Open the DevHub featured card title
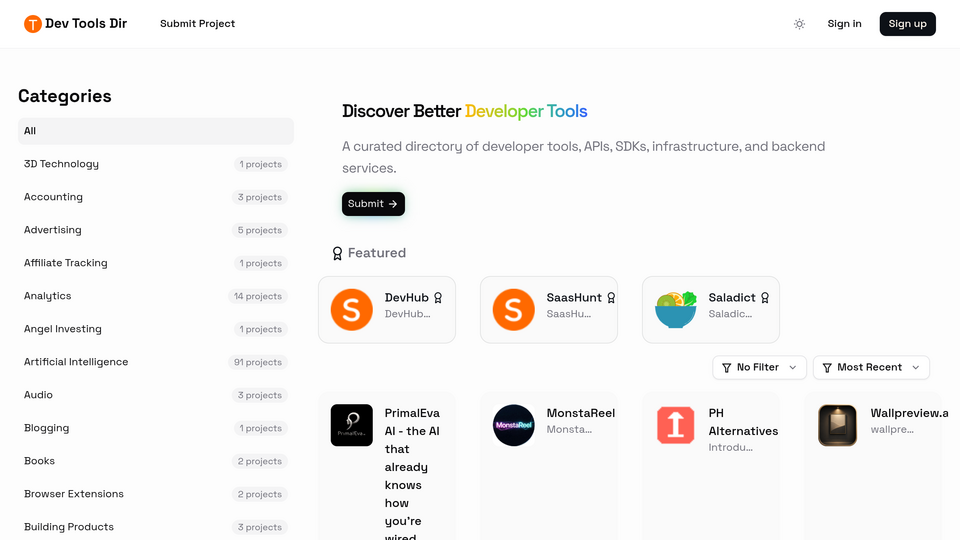The image size is (960, 540). pyautogui.click(x=407, y=298)
